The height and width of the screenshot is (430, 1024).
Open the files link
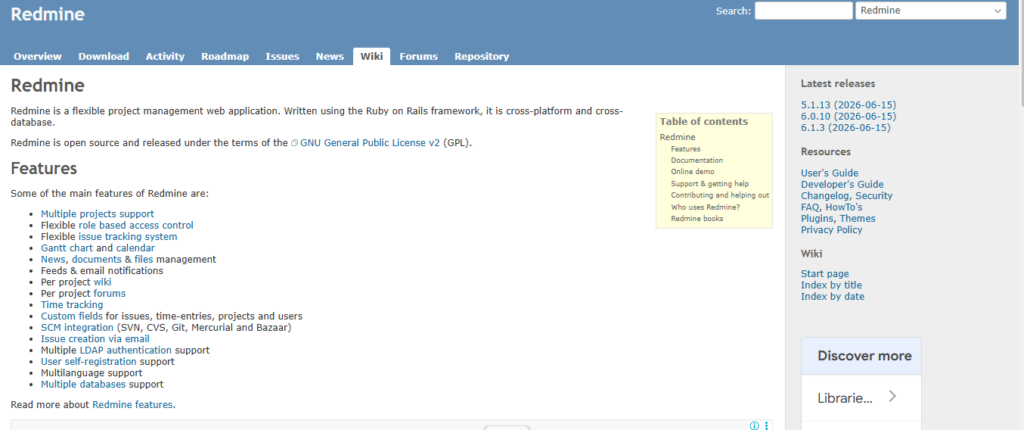coord(144,259)
